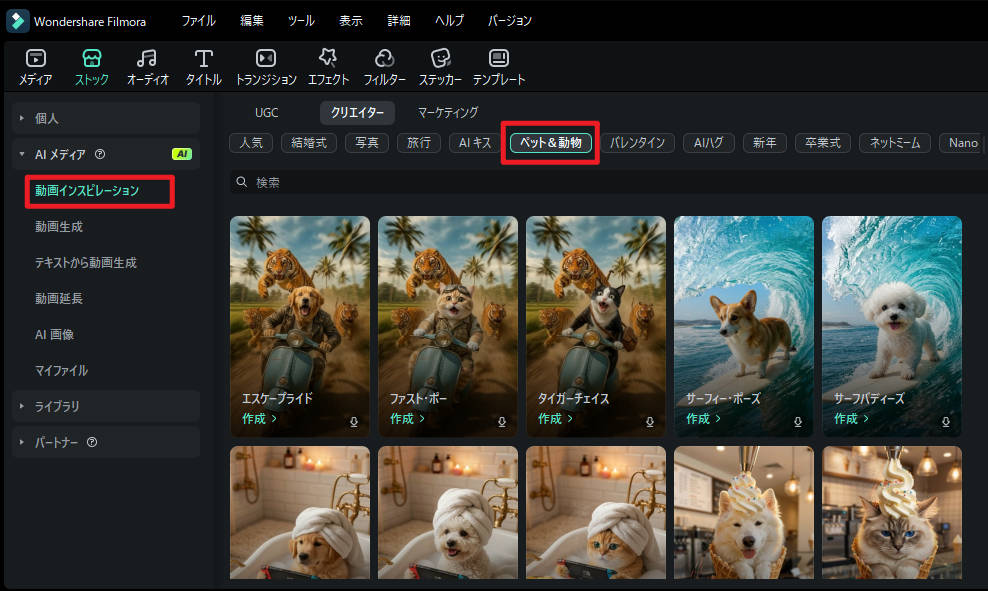The image size is (988, 591).
Task: Open the メディア toolbar icon
Action: click(x=35, y=59)
